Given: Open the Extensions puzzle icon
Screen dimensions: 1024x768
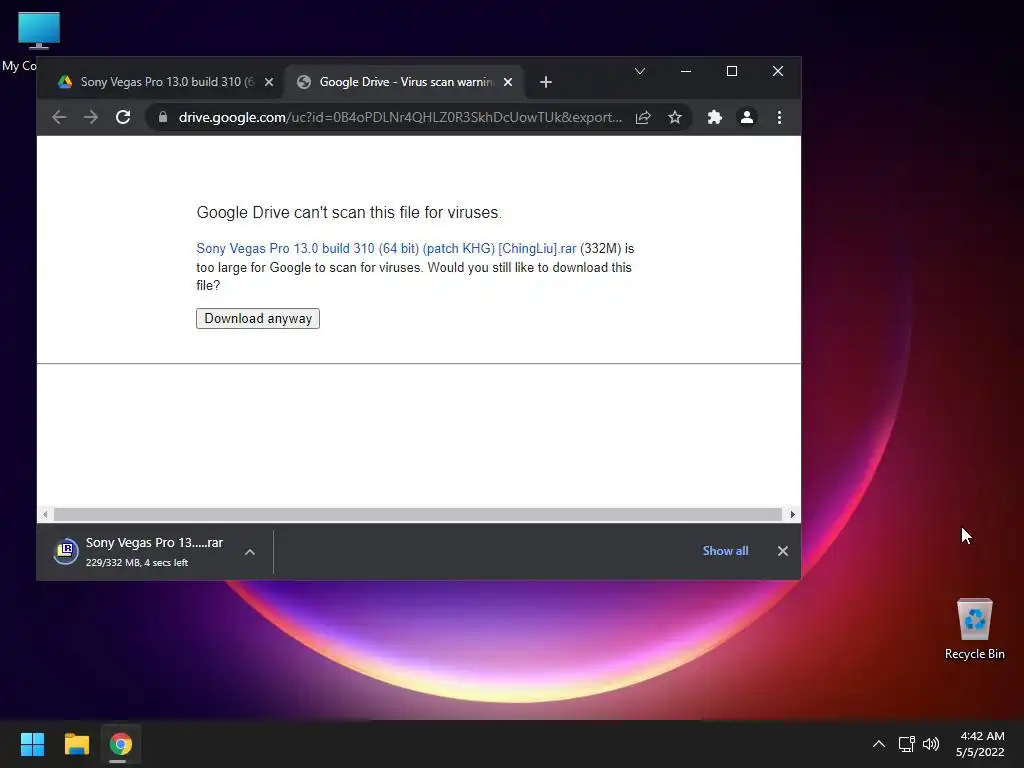Looking at the screenshot, I should [x=715, y=118].
